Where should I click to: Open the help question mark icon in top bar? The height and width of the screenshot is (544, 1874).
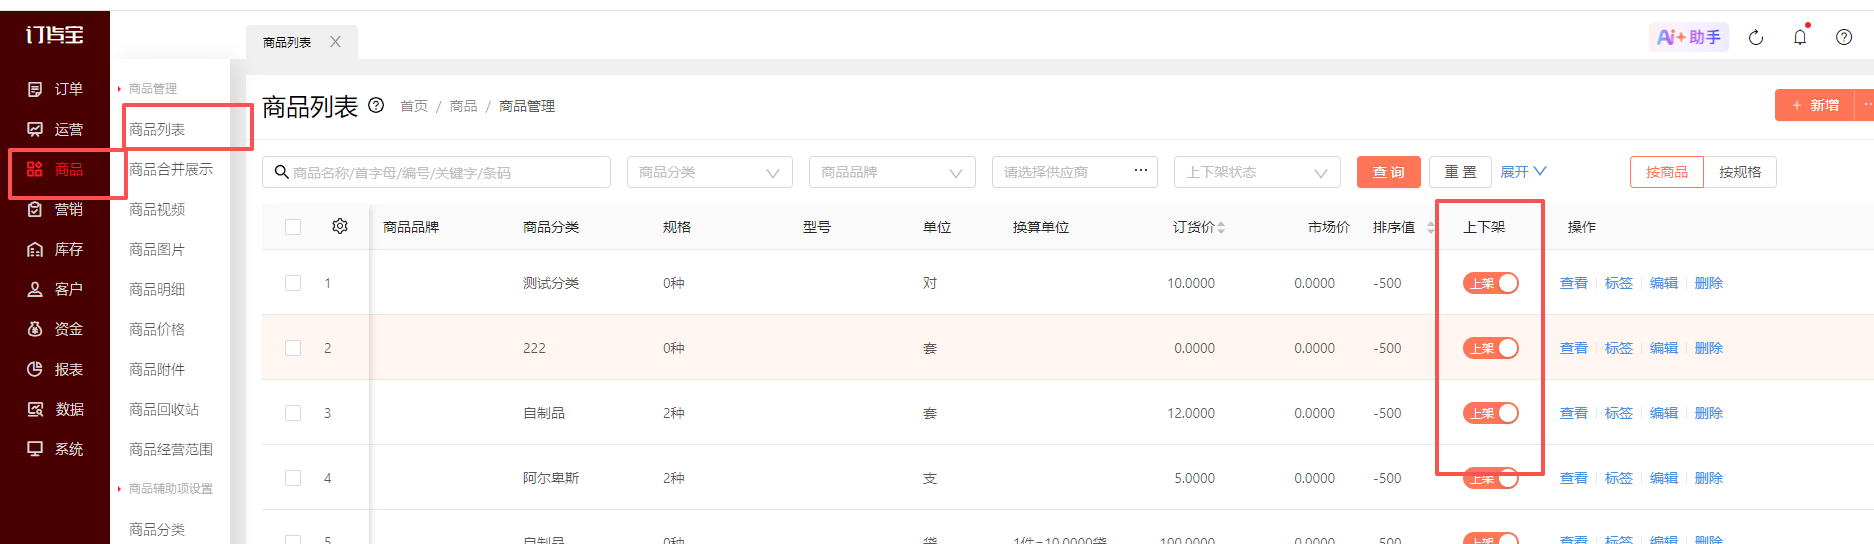pos(1844,37)
